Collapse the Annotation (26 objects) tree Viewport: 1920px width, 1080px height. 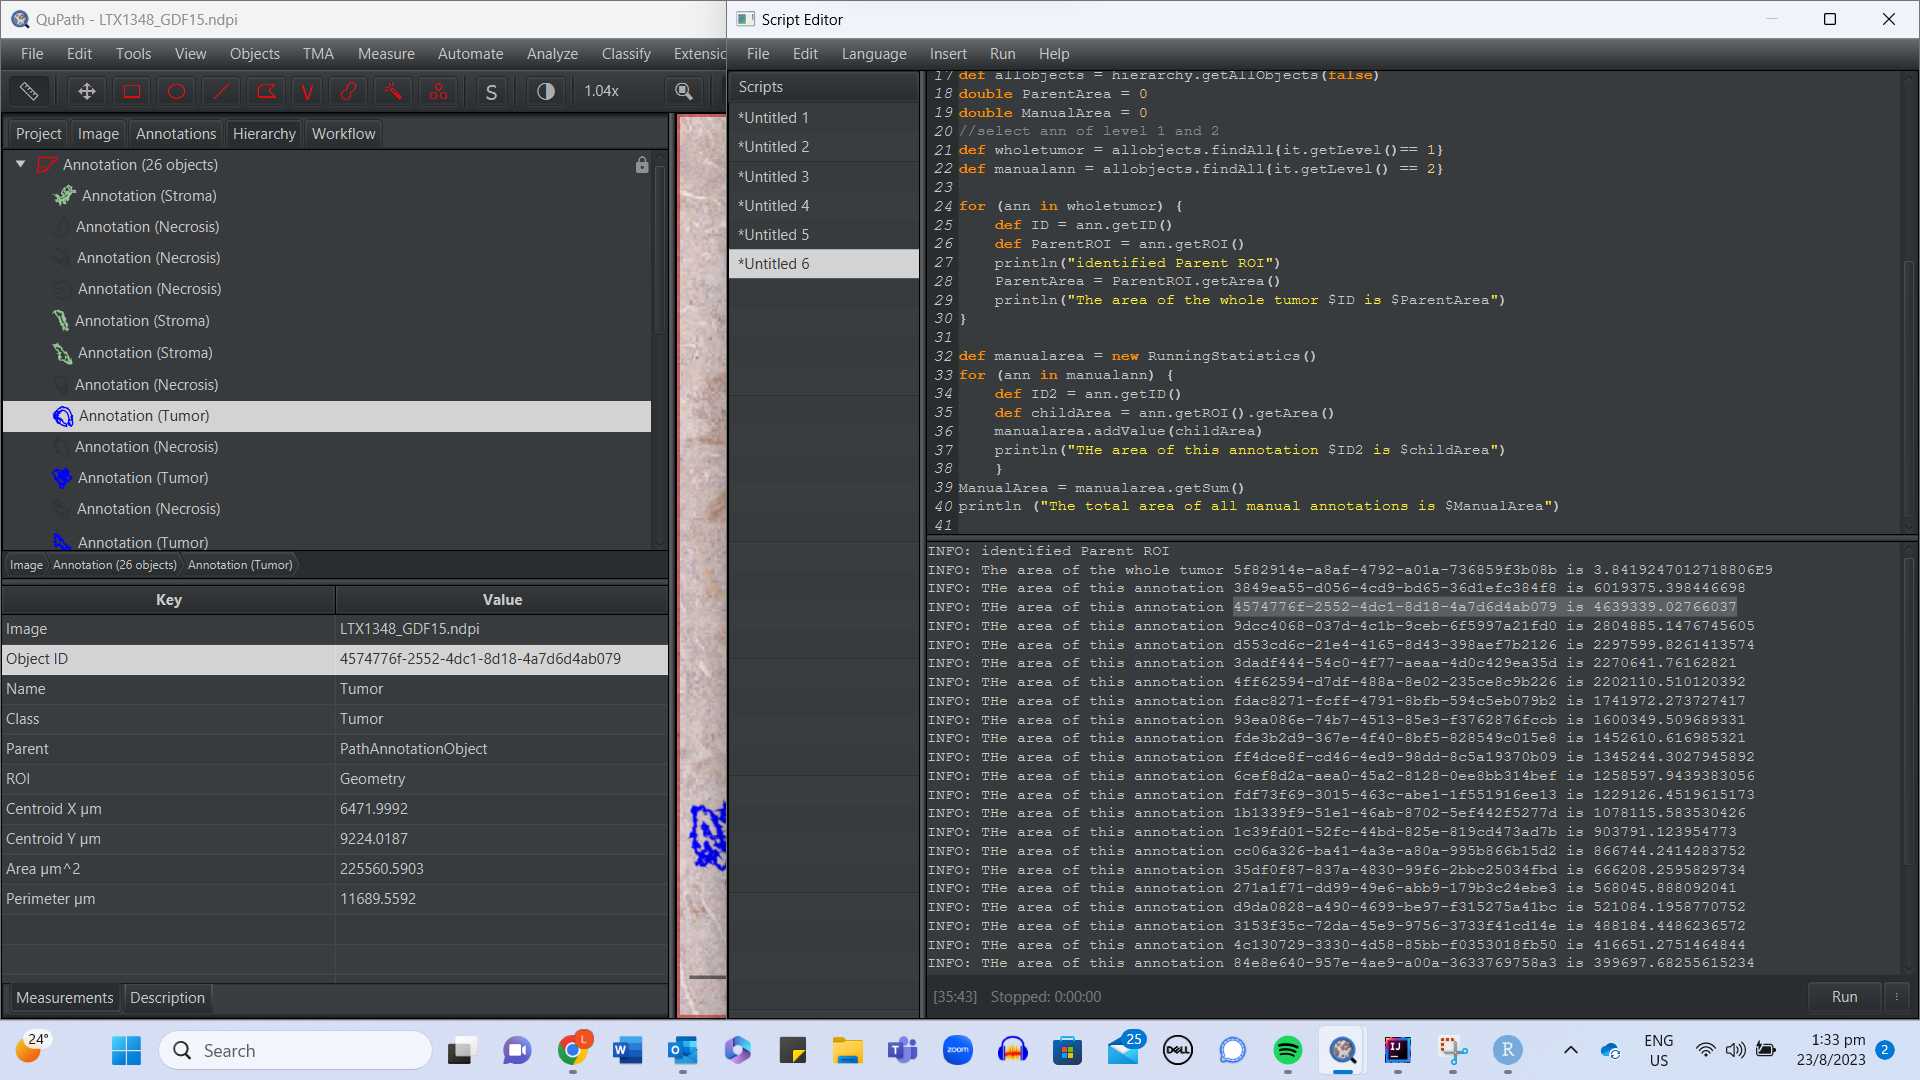coord(20,164)
